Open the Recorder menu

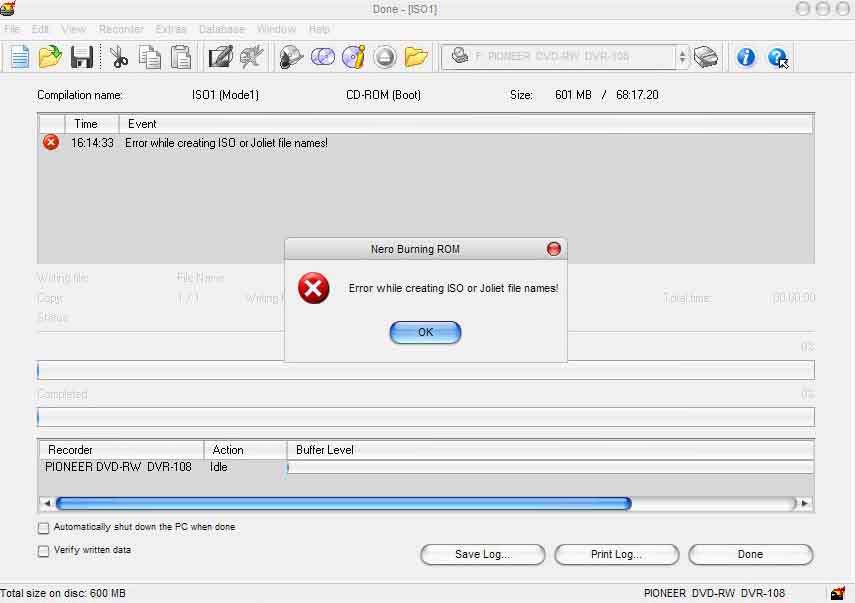121,29
